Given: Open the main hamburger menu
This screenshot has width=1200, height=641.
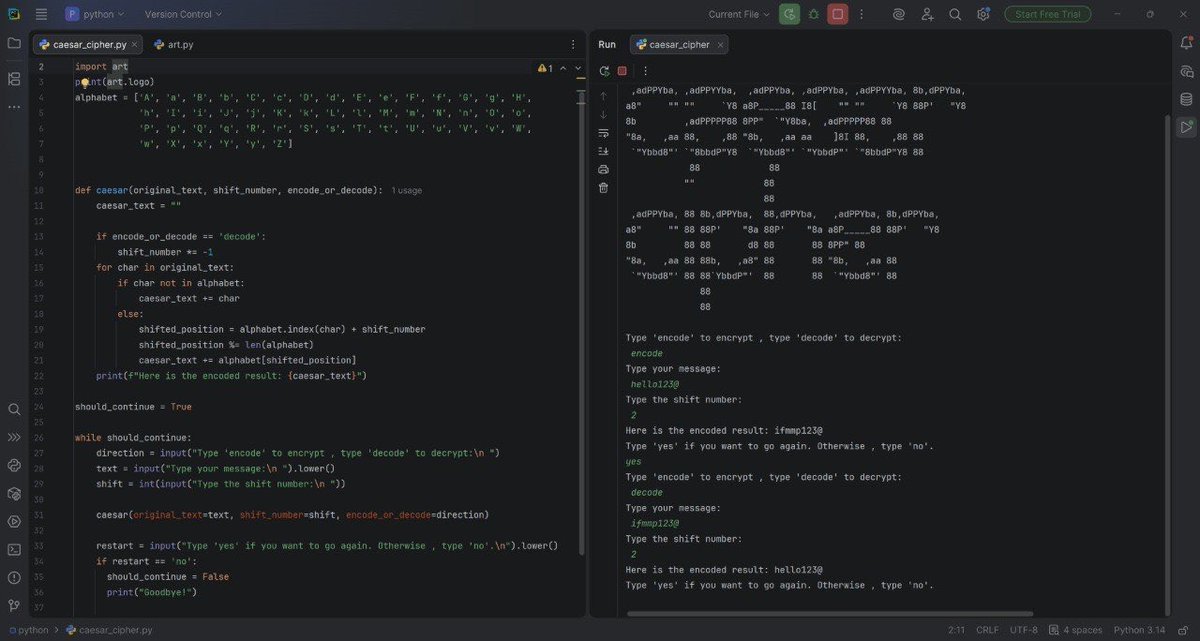Looking at the screenshot, I should point(41,14).
